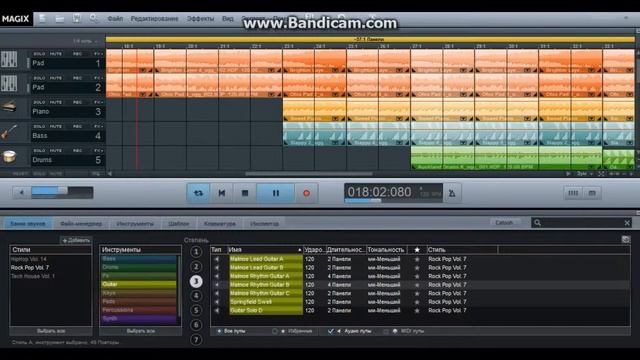Toggle SOLO on Drums track

39,151
